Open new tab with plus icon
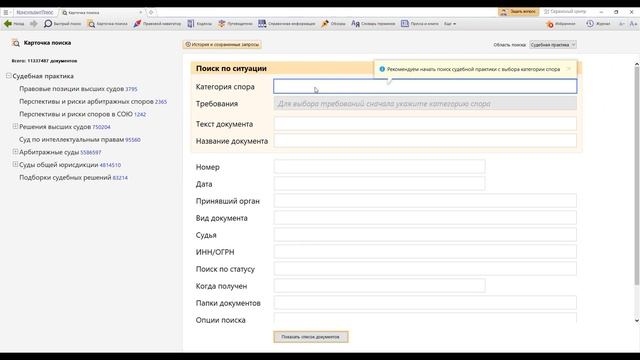The width and height of the screenshot is (640, 360). 151,12
